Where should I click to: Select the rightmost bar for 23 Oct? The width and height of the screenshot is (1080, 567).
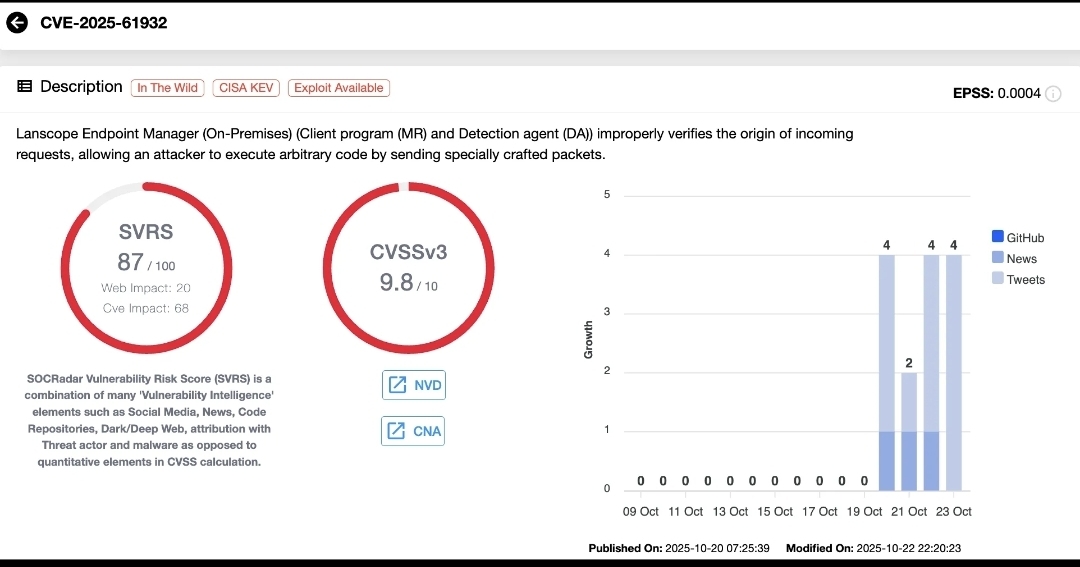(x=954, y=372)
